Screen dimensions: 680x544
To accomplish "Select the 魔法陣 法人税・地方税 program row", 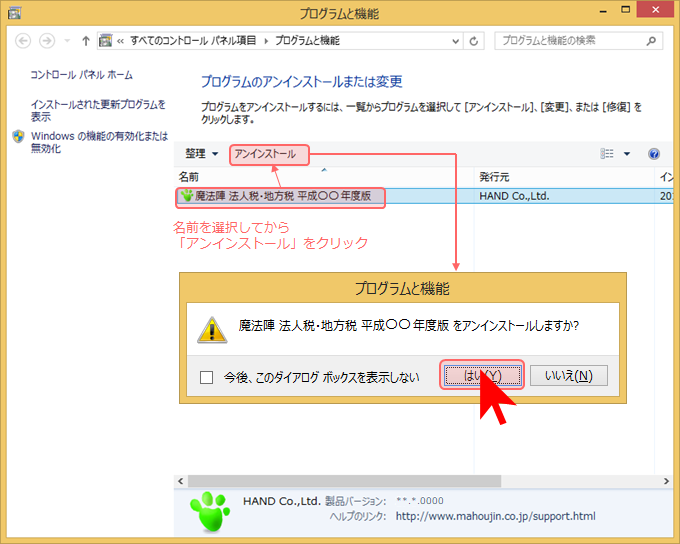I will point(423,196).
